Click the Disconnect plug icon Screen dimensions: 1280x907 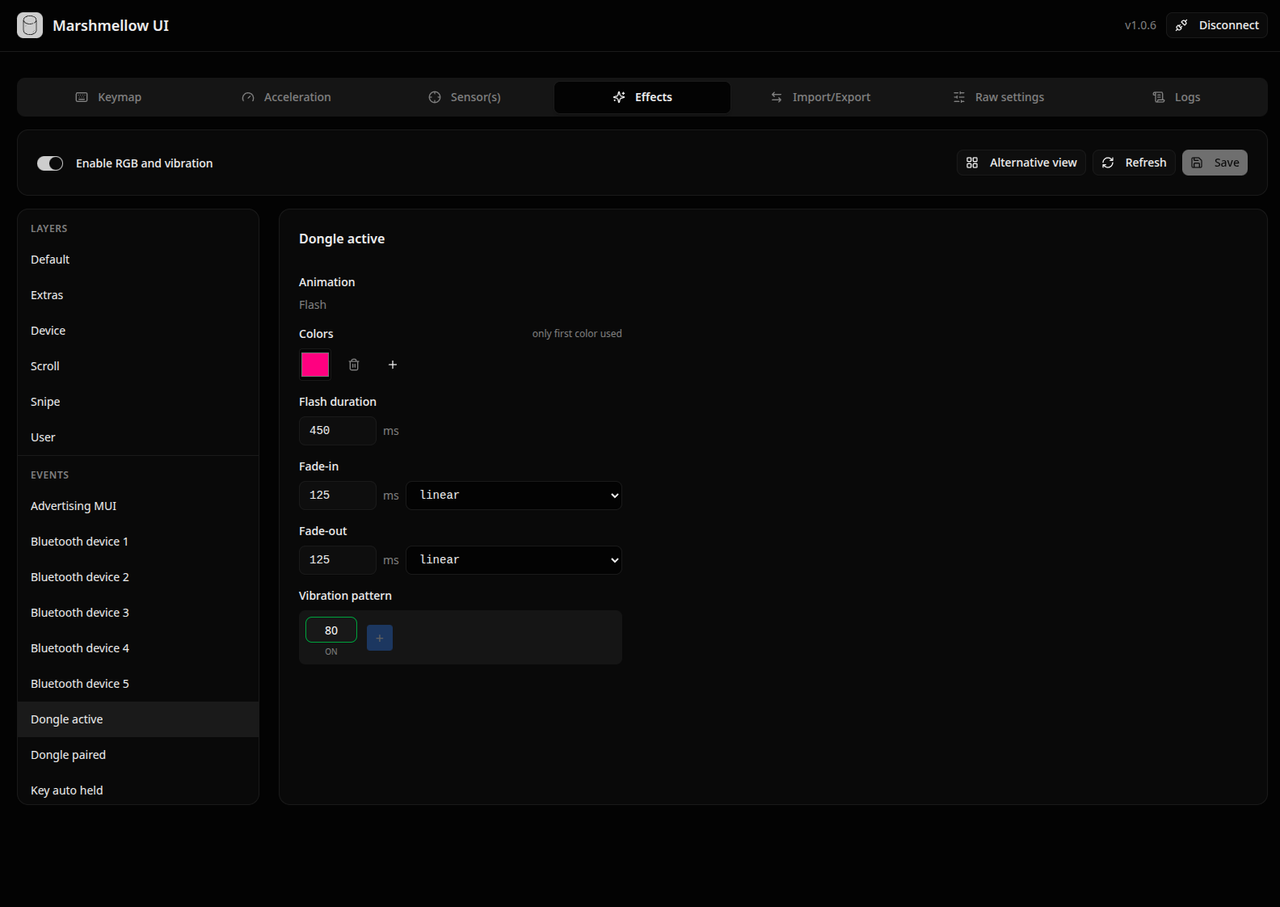pos(1182,25)
